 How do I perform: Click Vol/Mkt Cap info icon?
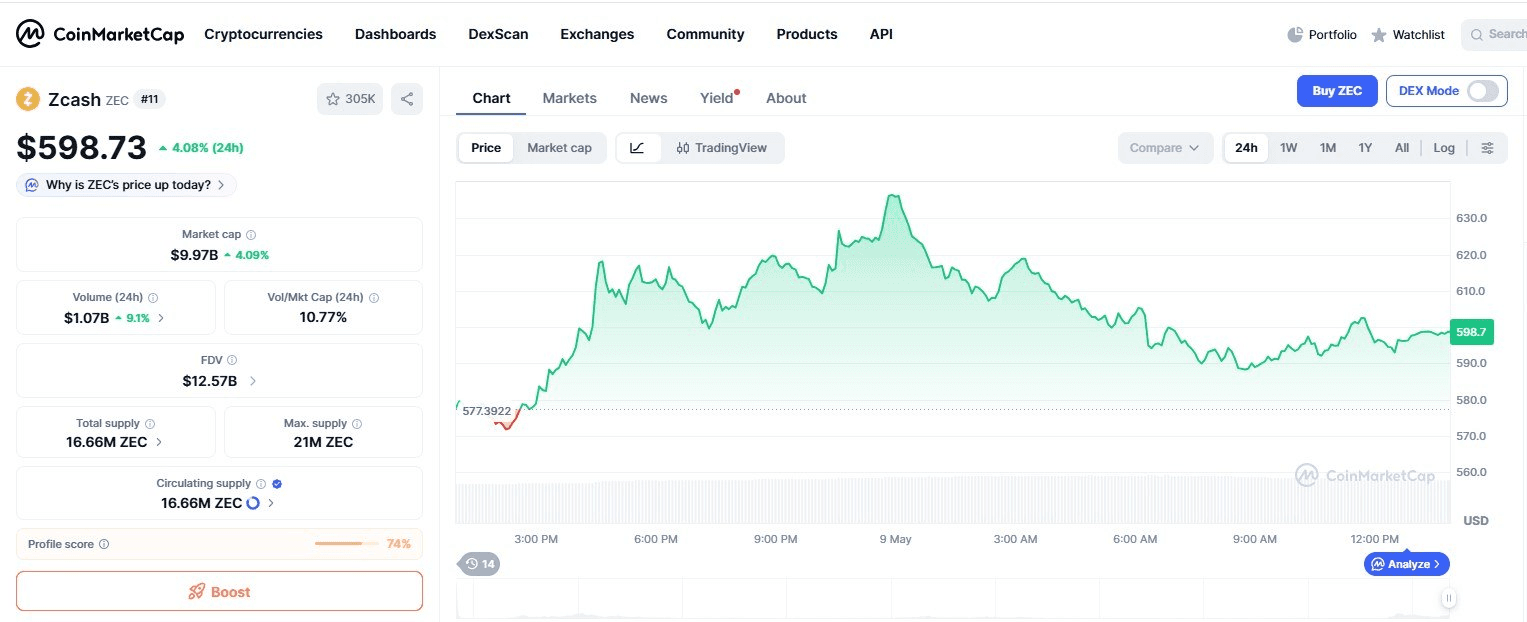click(374, 297)
